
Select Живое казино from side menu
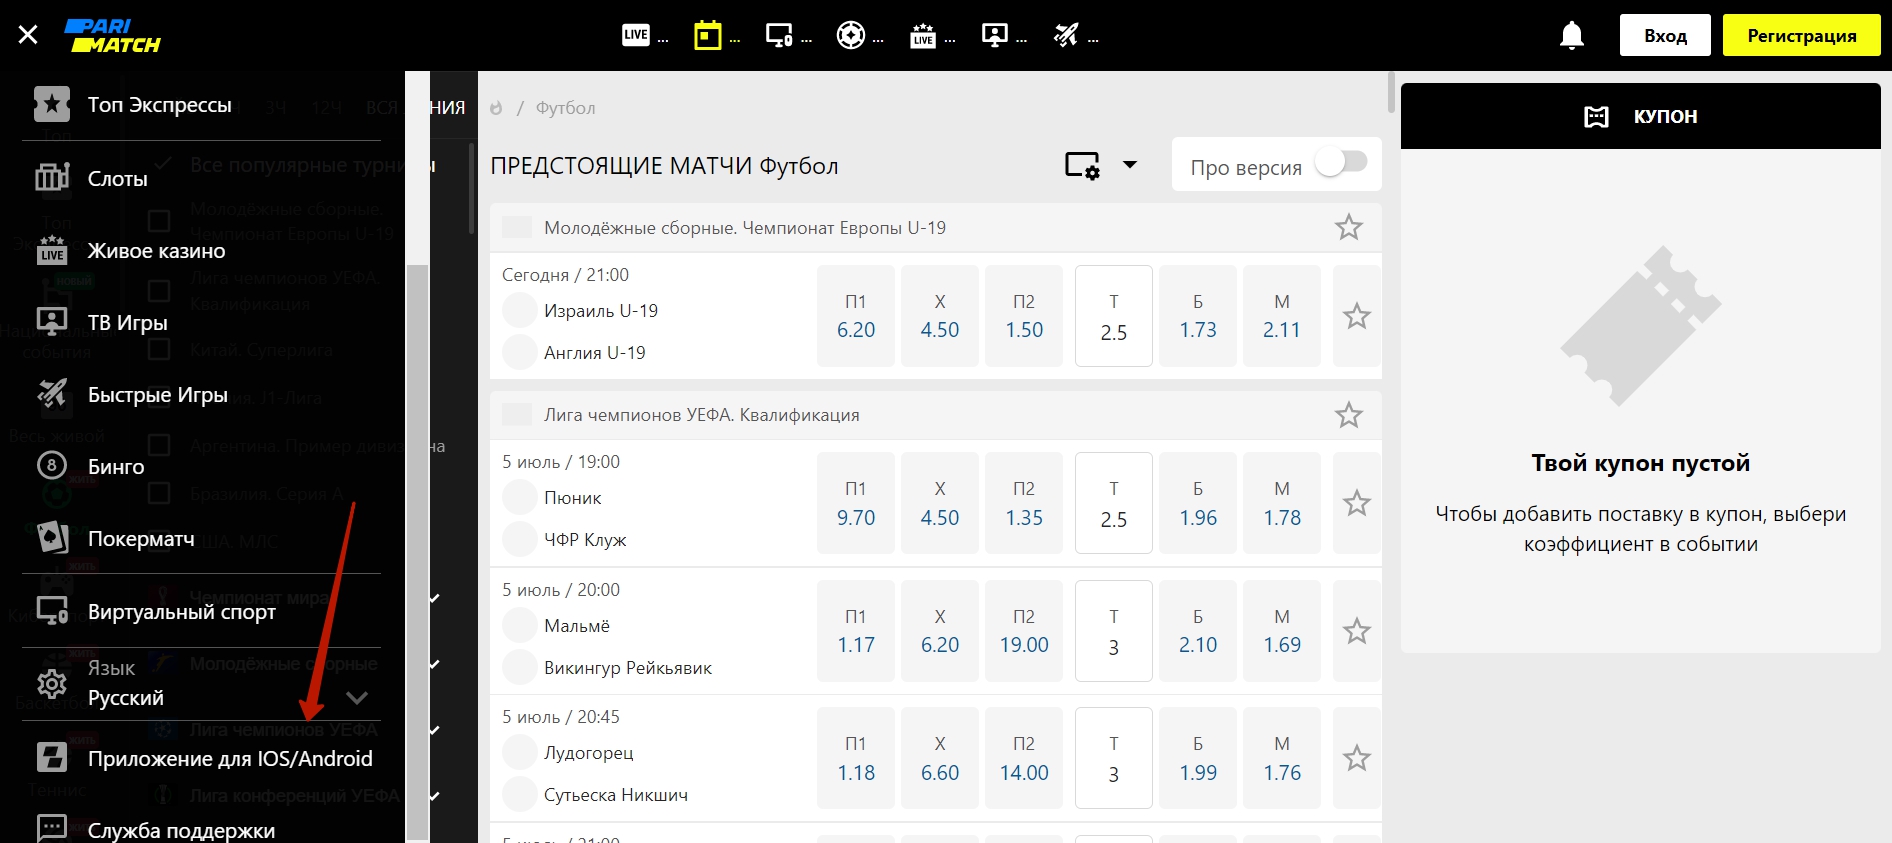(x=156, y=251)
